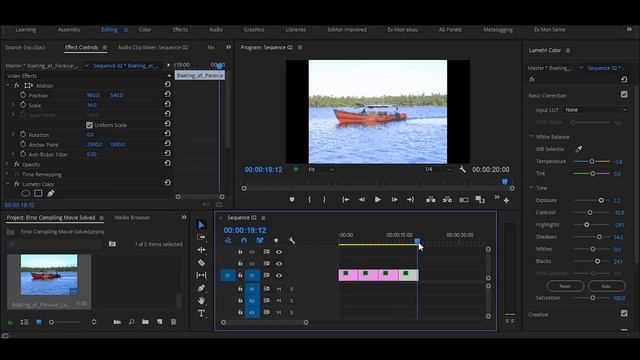Show more workspaces overflow chevron
The height and width of the screenshot is (360, 640).
tap(629, 29)
